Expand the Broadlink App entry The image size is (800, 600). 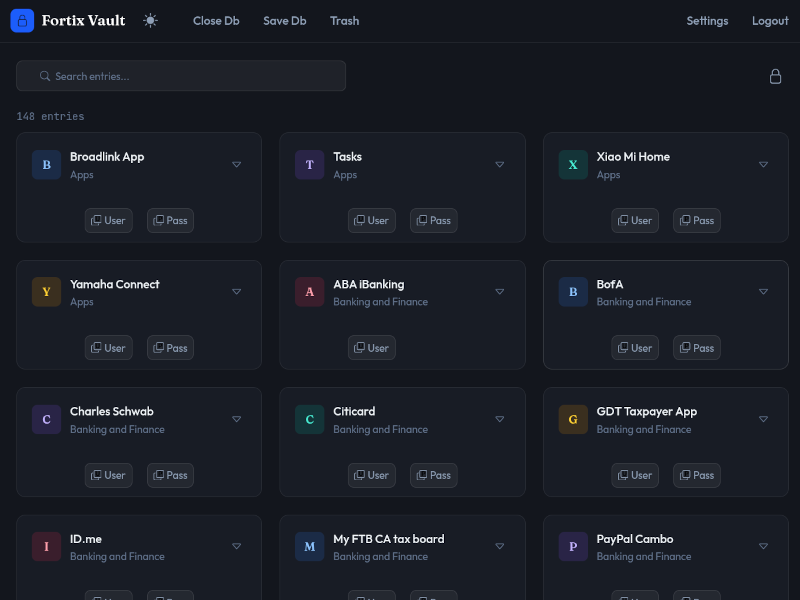pyautogui.click(x=236, y=164)
